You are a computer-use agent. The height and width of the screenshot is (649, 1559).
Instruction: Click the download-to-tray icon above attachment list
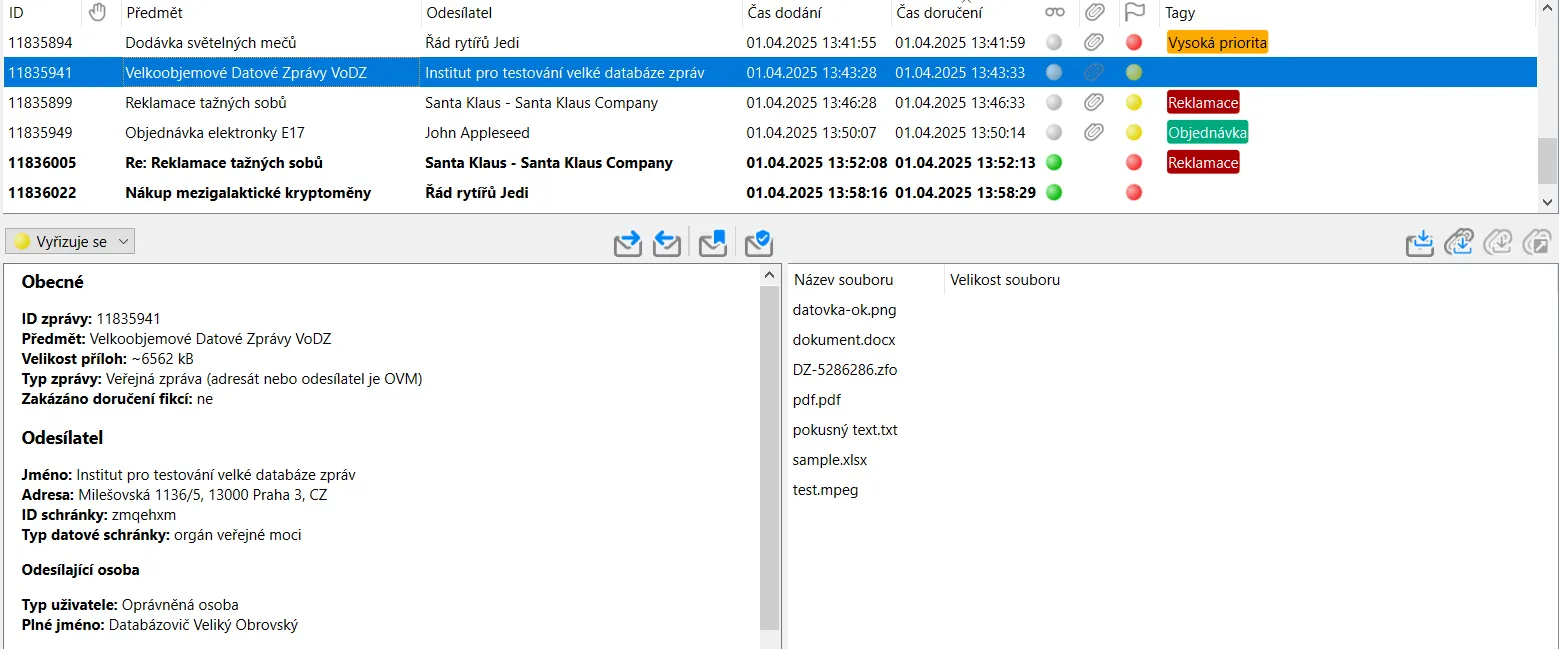point(1420,243)
